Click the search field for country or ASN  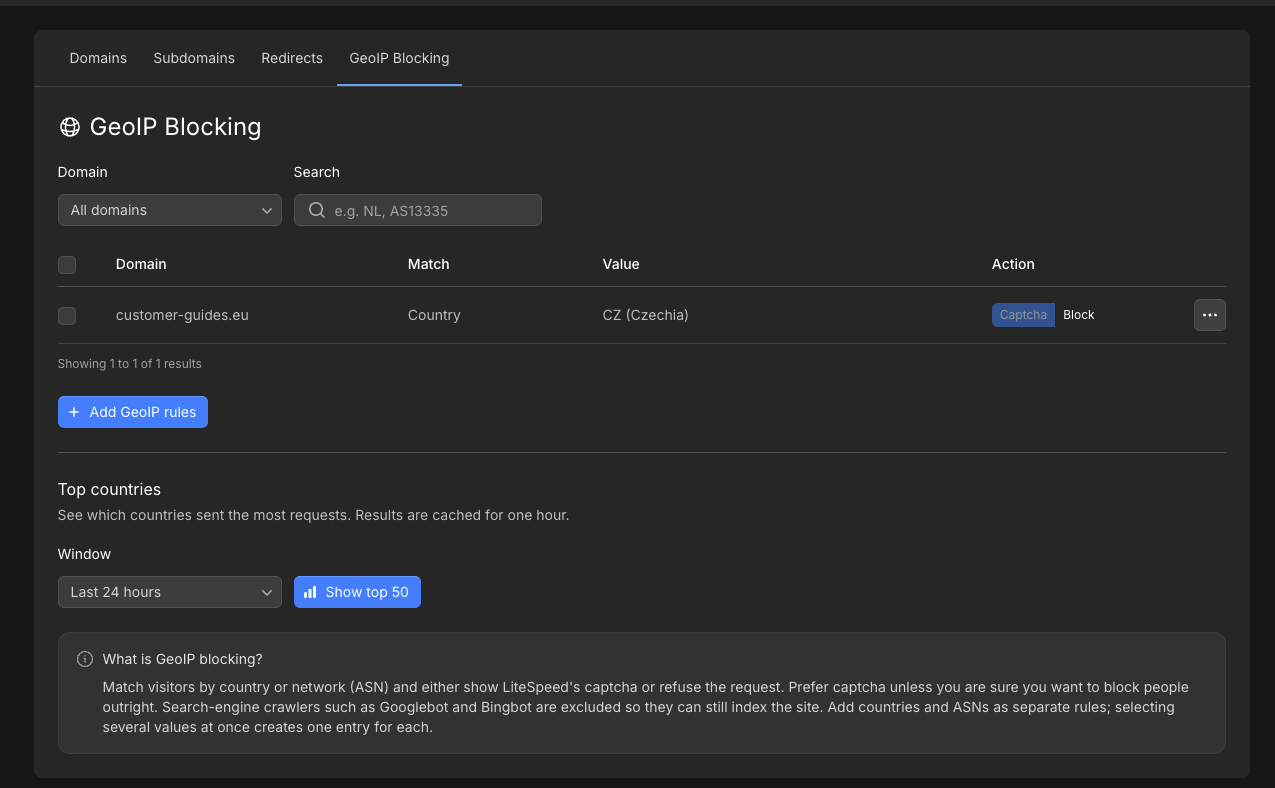coord(418,210)
